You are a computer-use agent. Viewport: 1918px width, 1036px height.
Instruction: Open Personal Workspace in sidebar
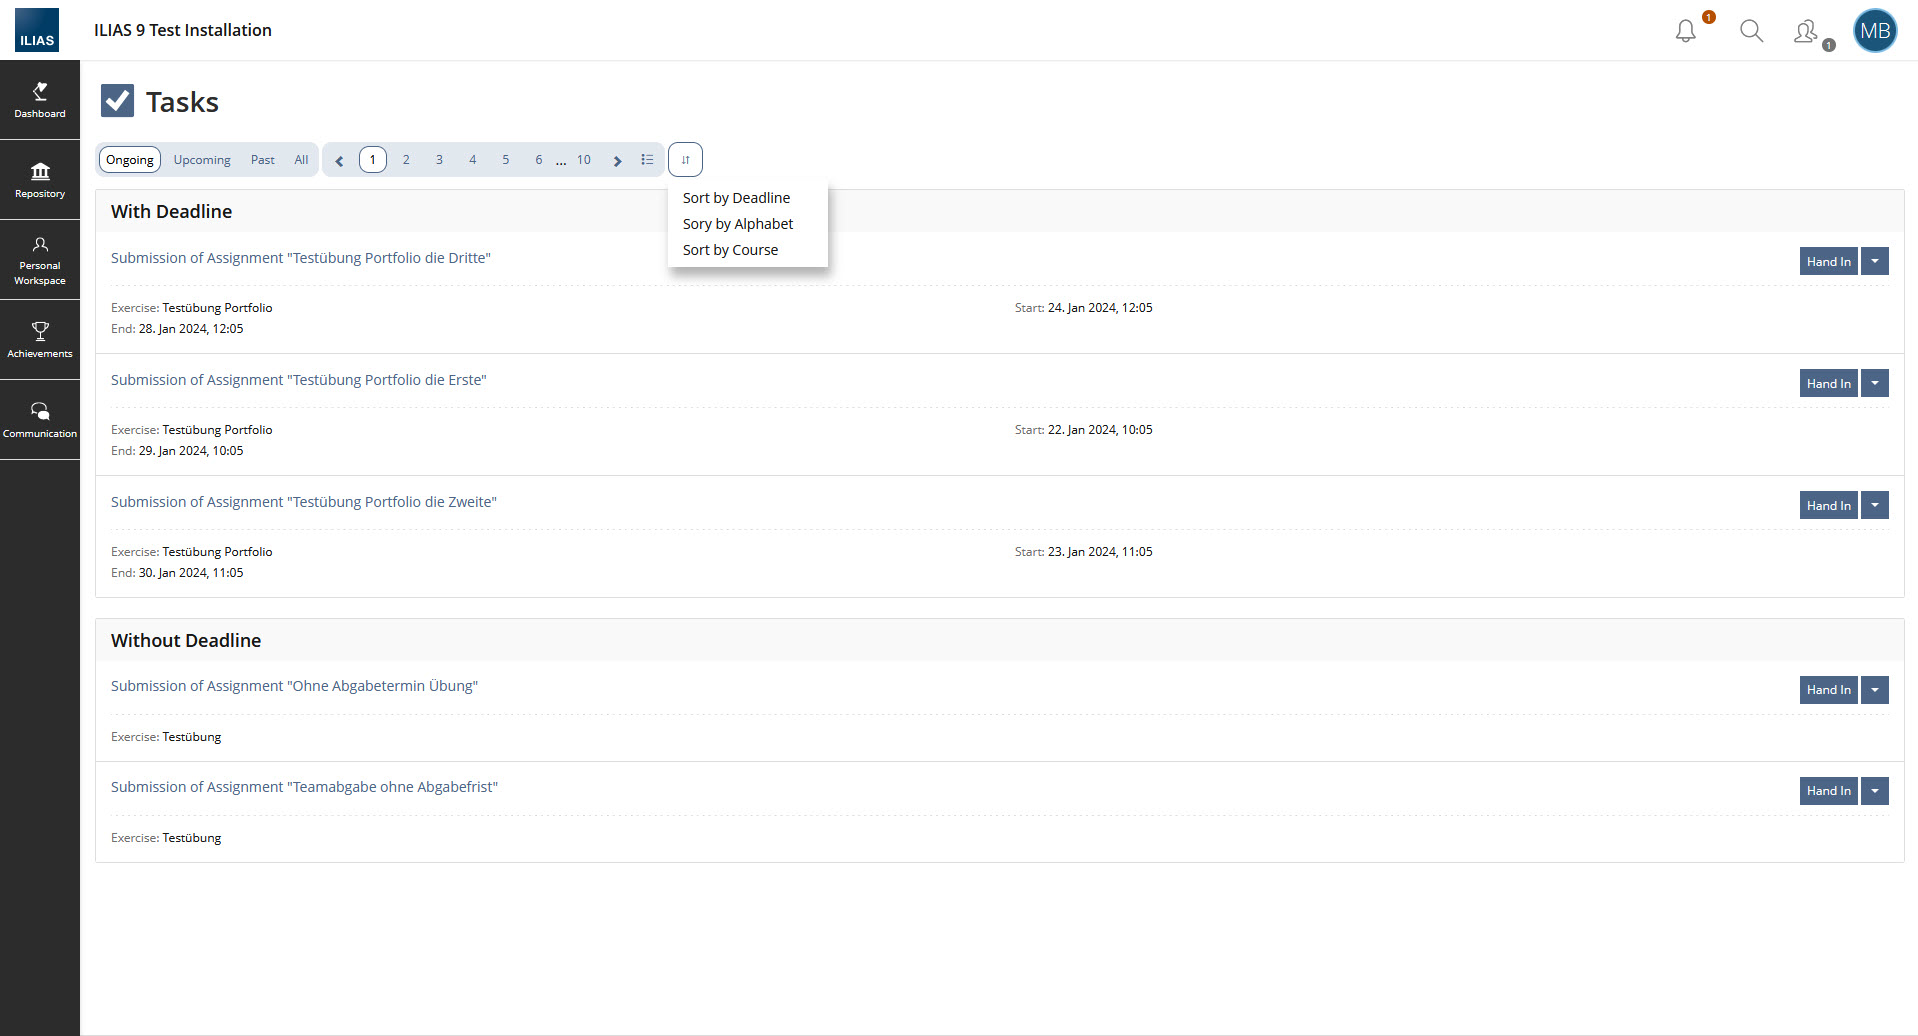[40, 261]
